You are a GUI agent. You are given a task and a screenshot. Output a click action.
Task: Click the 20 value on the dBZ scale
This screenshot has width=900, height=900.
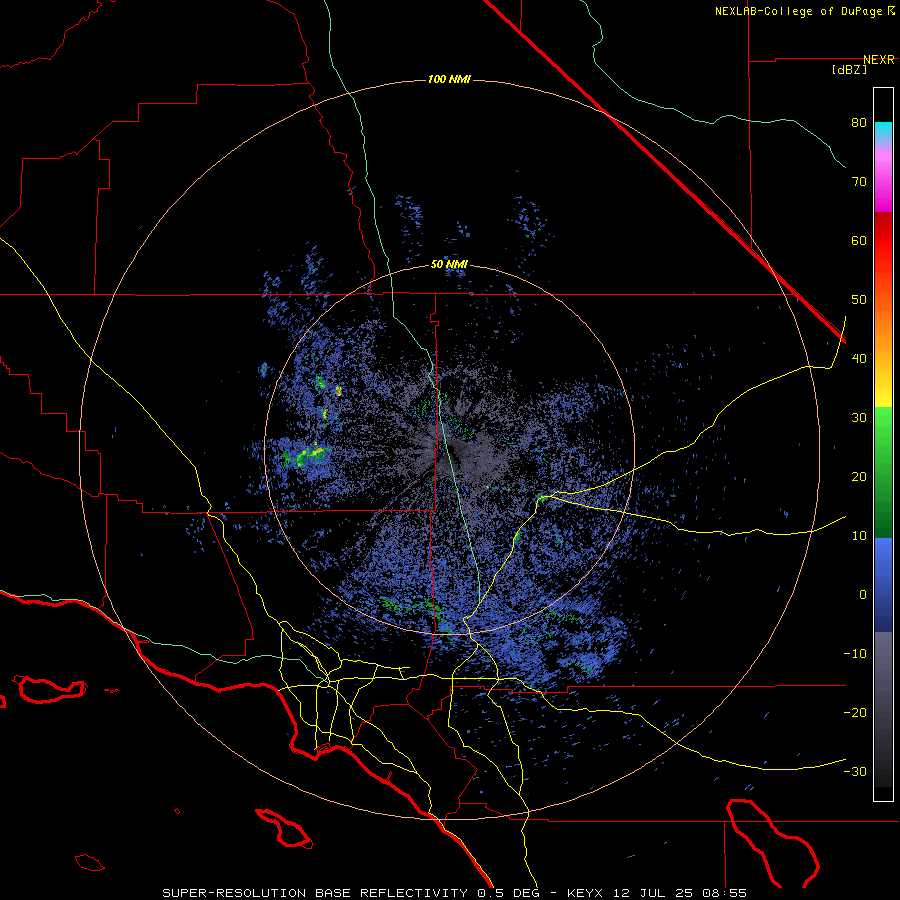click(x=859, y=477)
